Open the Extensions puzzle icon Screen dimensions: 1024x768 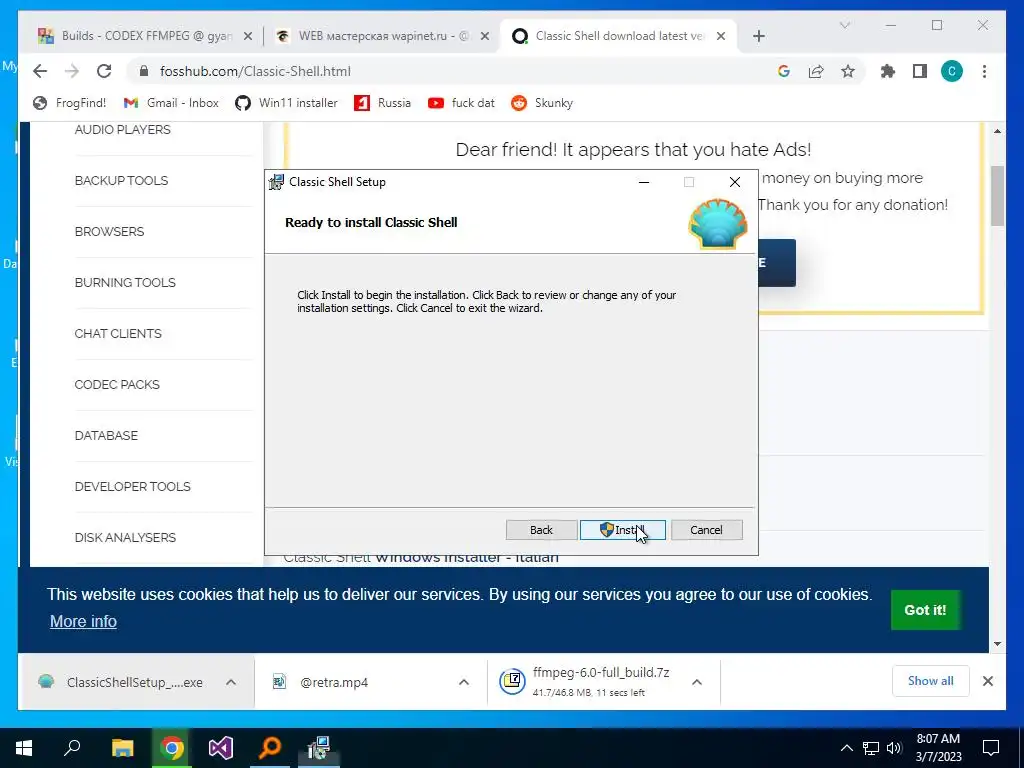[888, 71]
